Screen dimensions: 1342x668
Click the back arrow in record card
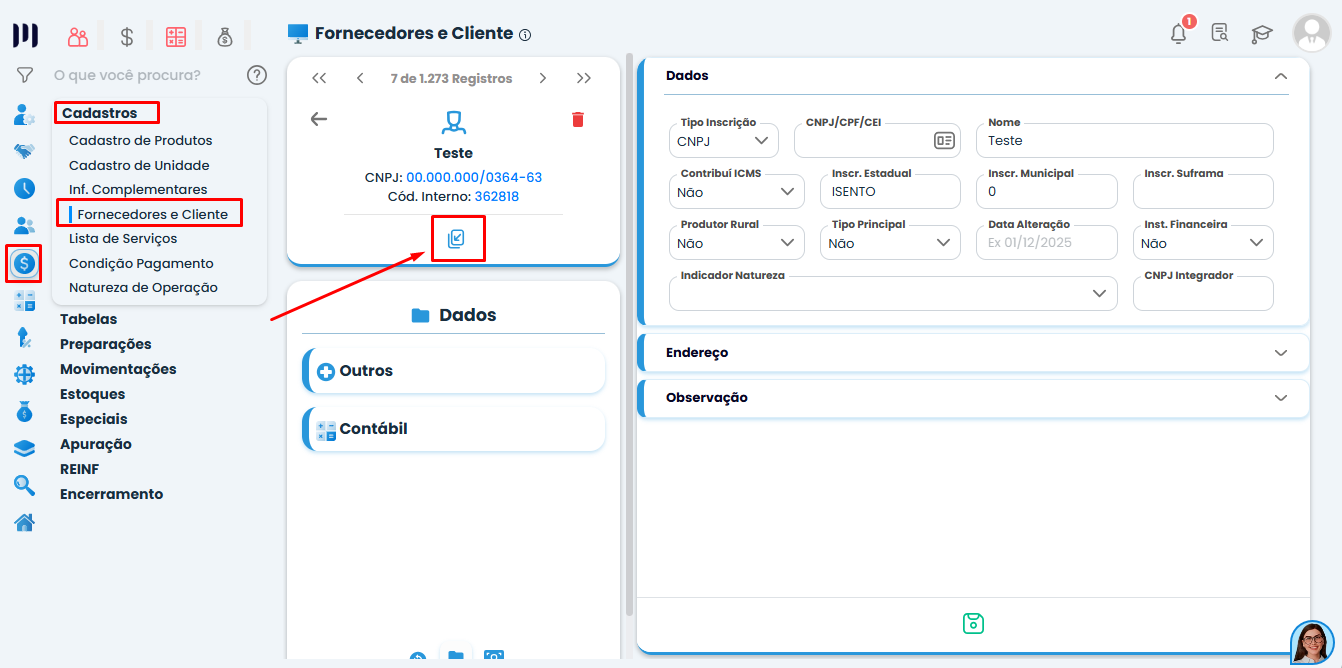tap(319, 119)
